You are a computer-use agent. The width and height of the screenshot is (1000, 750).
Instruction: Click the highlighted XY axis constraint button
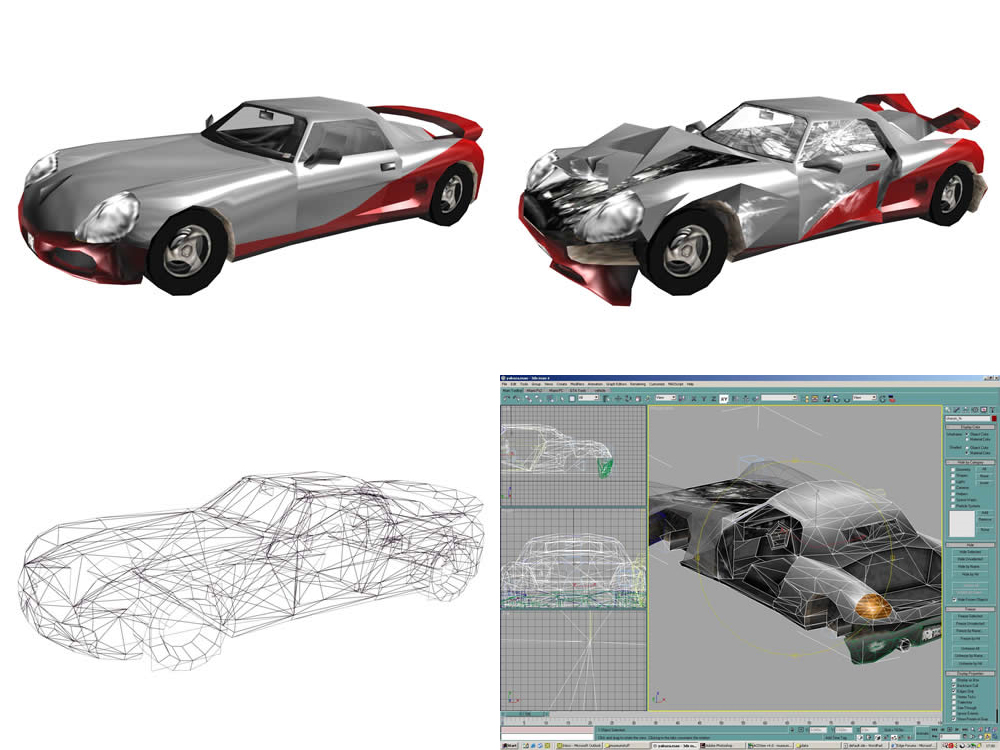(724, 399)
